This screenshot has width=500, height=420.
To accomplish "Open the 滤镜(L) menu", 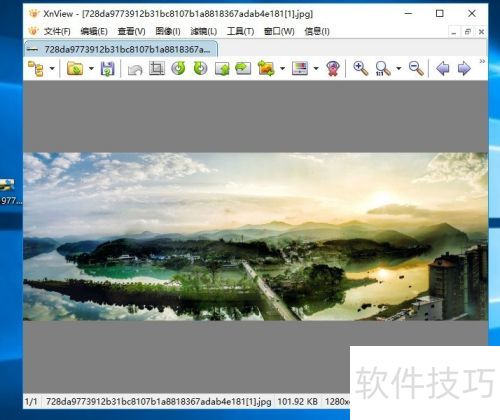I will tap(204, 31).
